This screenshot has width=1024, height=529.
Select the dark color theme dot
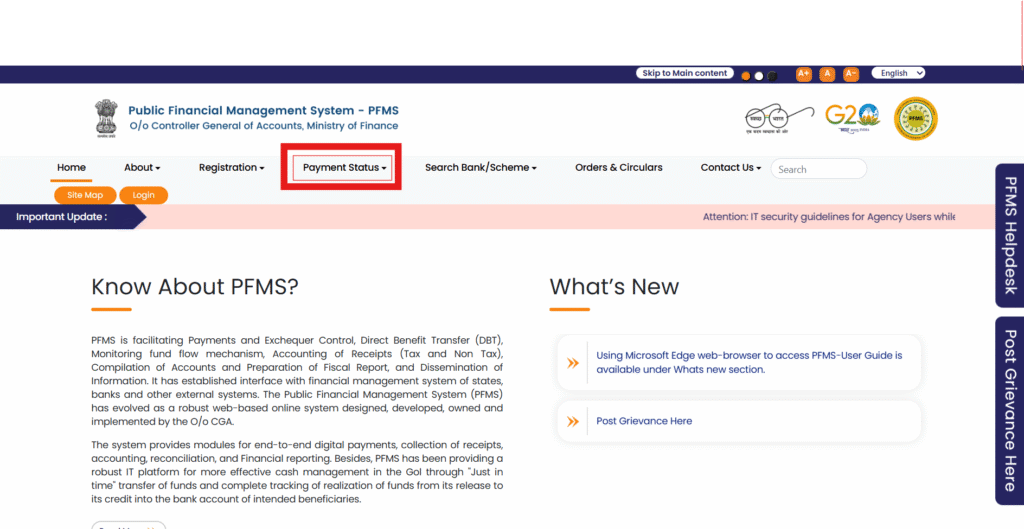tap(772, 76)
